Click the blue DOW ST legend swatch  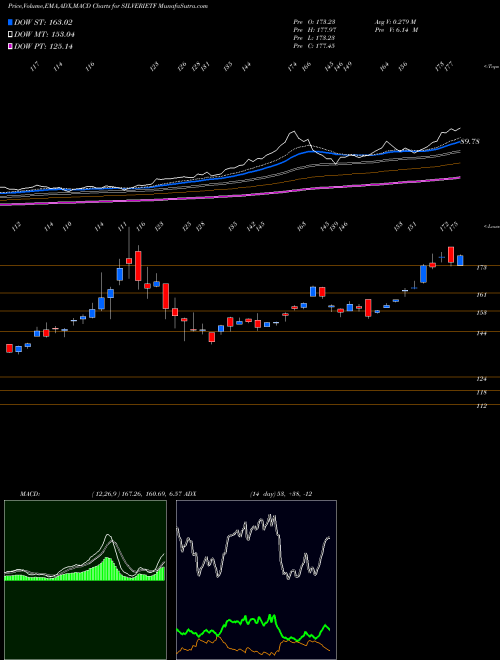[10, 22]
